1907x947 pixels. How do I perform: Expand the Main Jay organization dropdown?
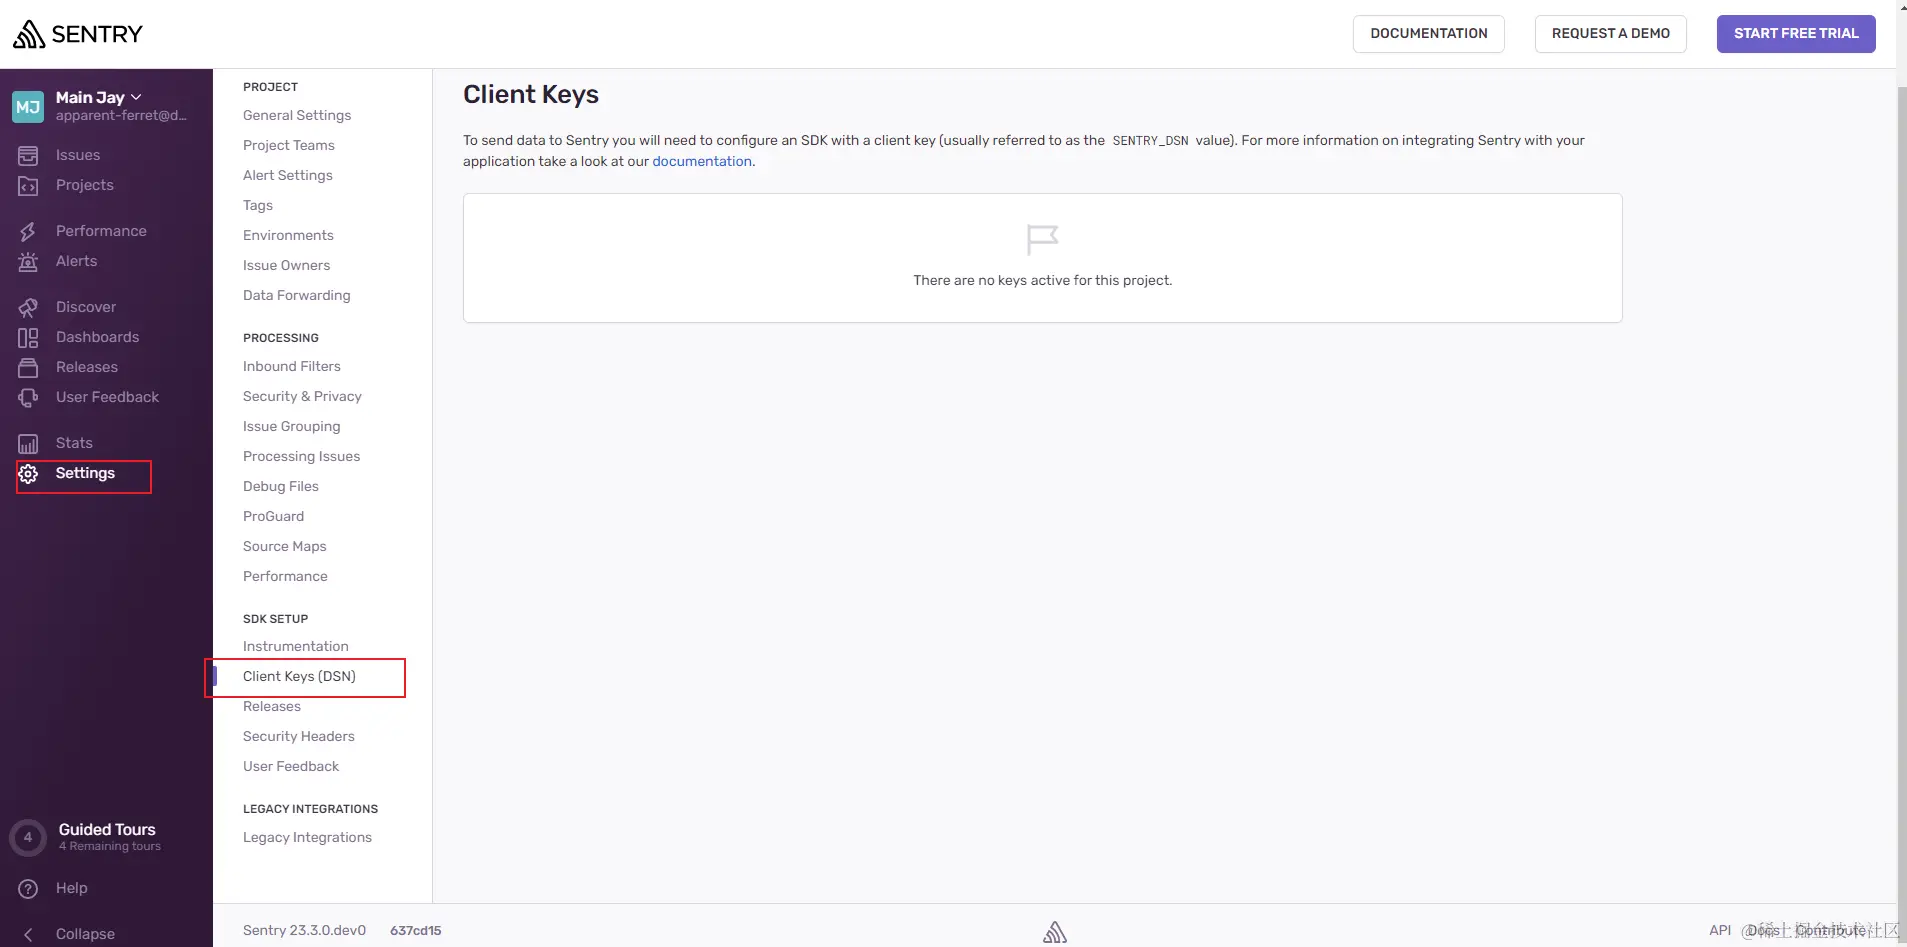(99, 97)
